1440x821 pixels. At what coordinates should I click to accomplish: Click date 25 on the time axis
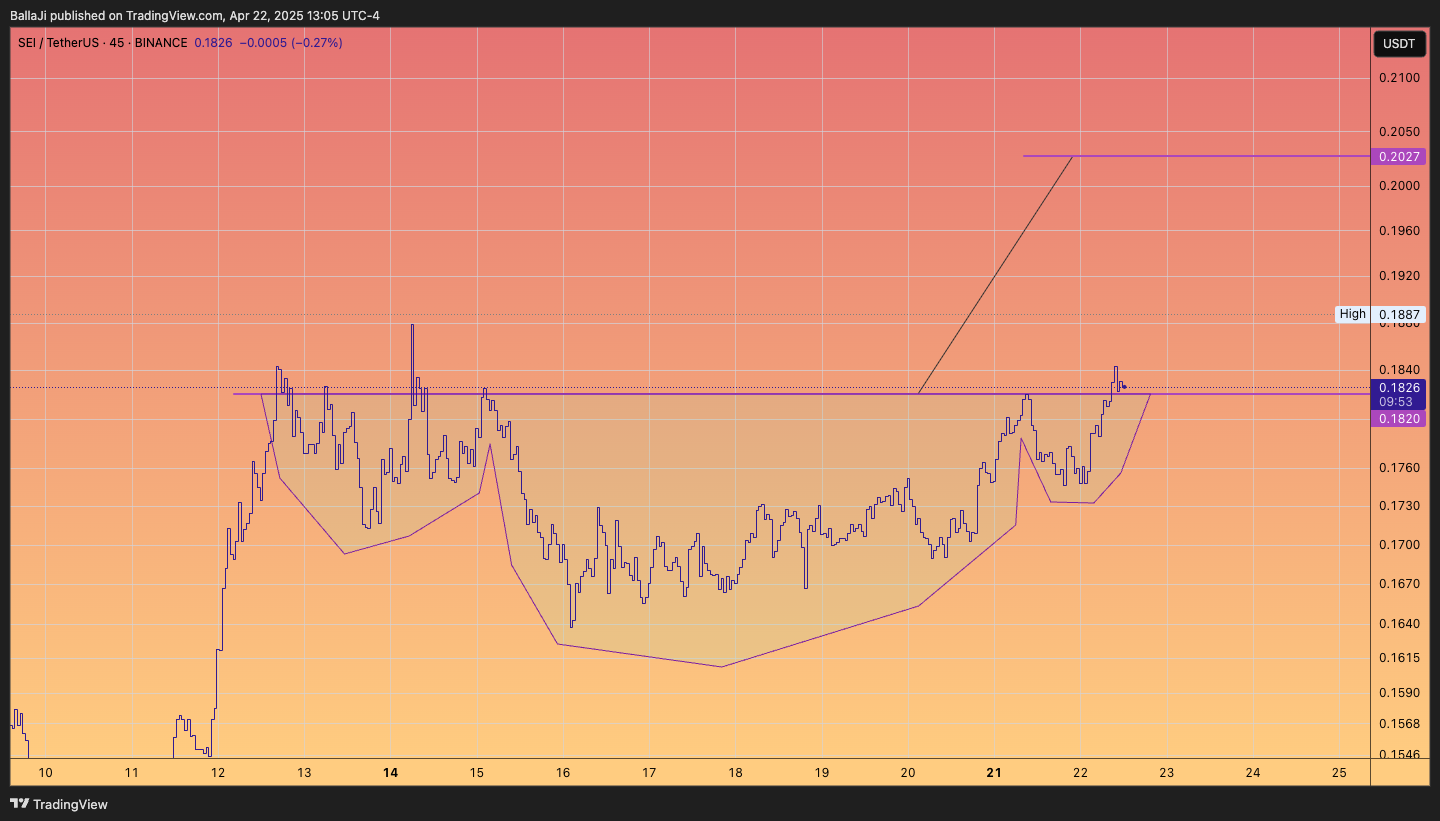pyautogui.click(x=1340, y=772)
